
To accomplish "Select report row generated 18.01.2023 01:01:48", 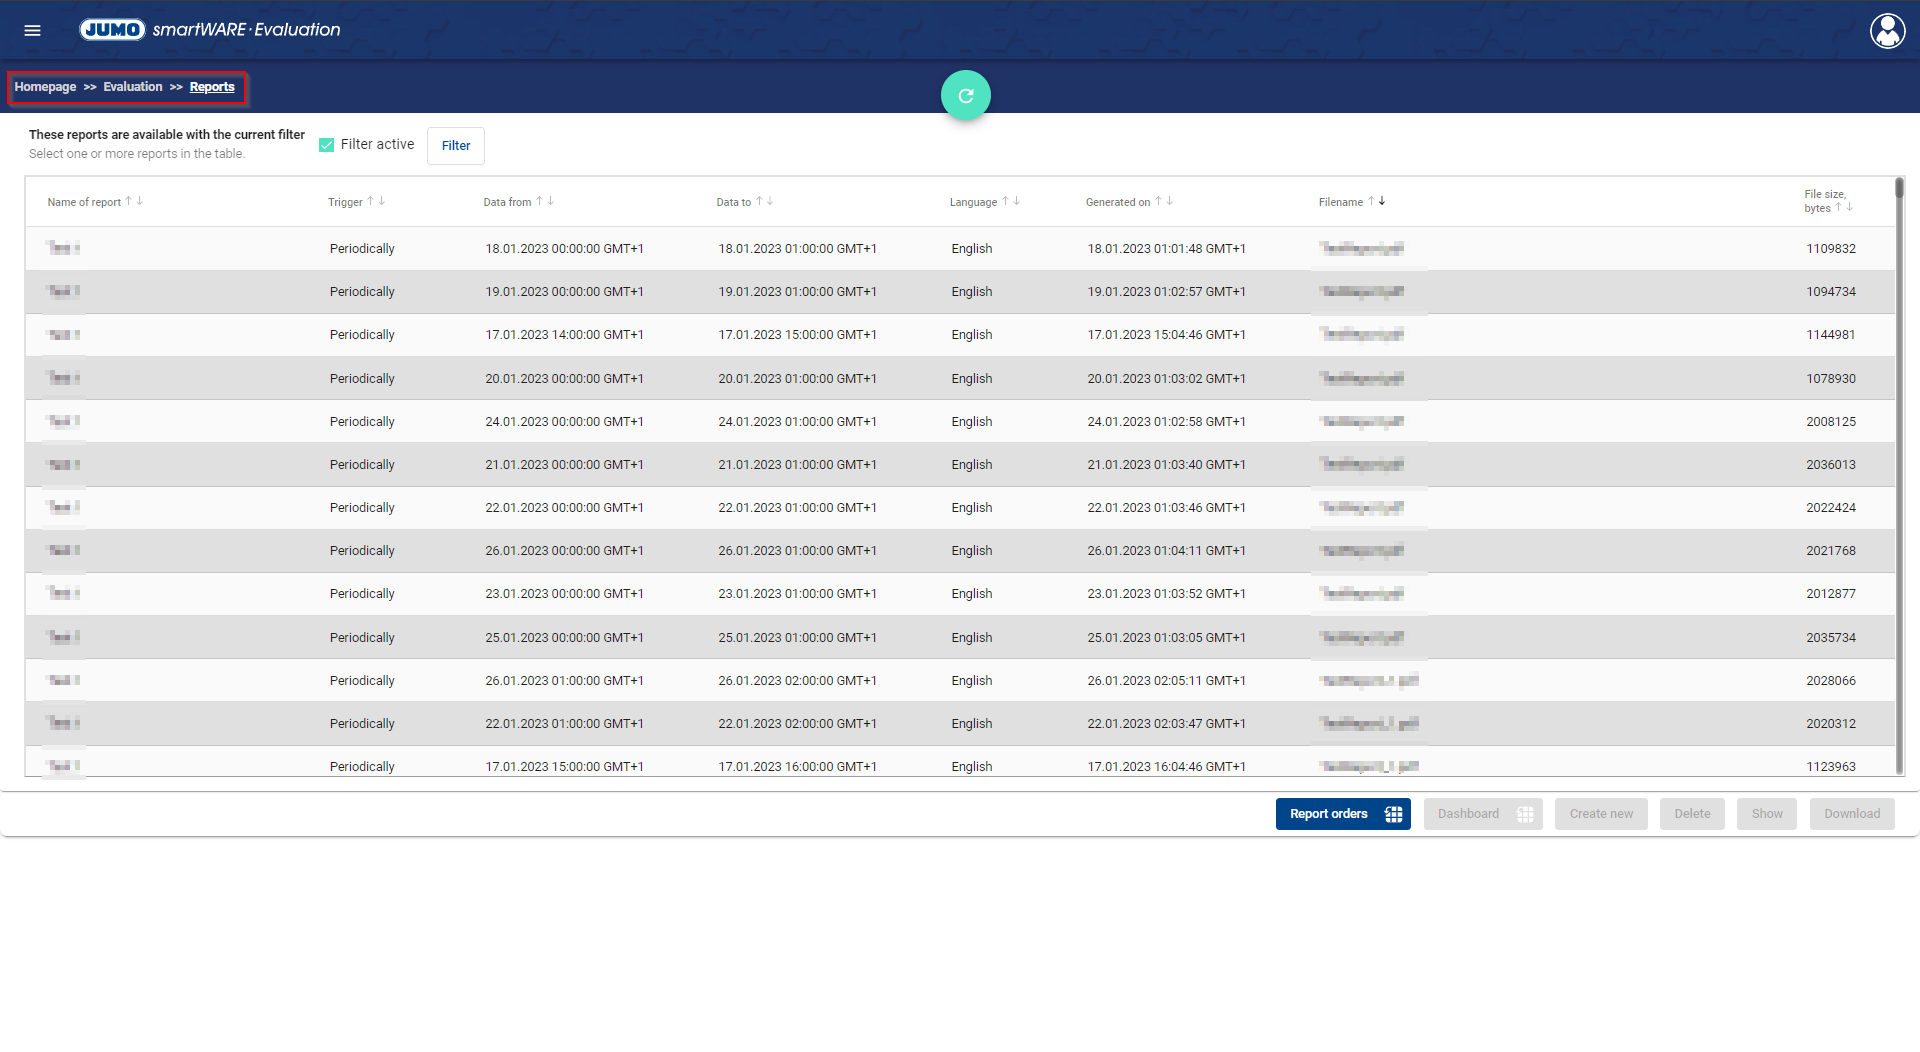I will (1166, 249).
